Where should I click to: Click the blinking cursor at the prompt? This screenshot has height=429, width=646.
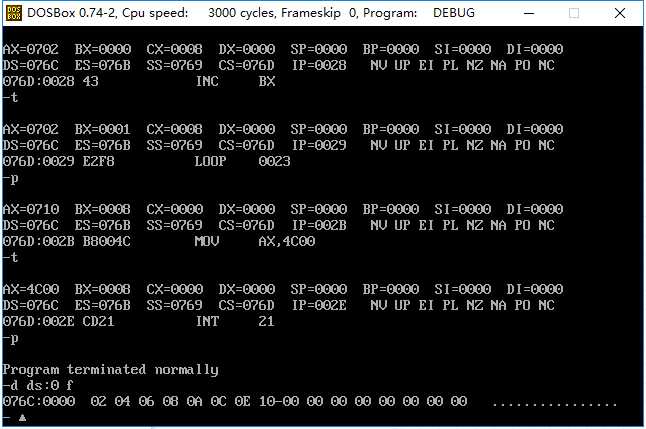[x=23, y=418]
